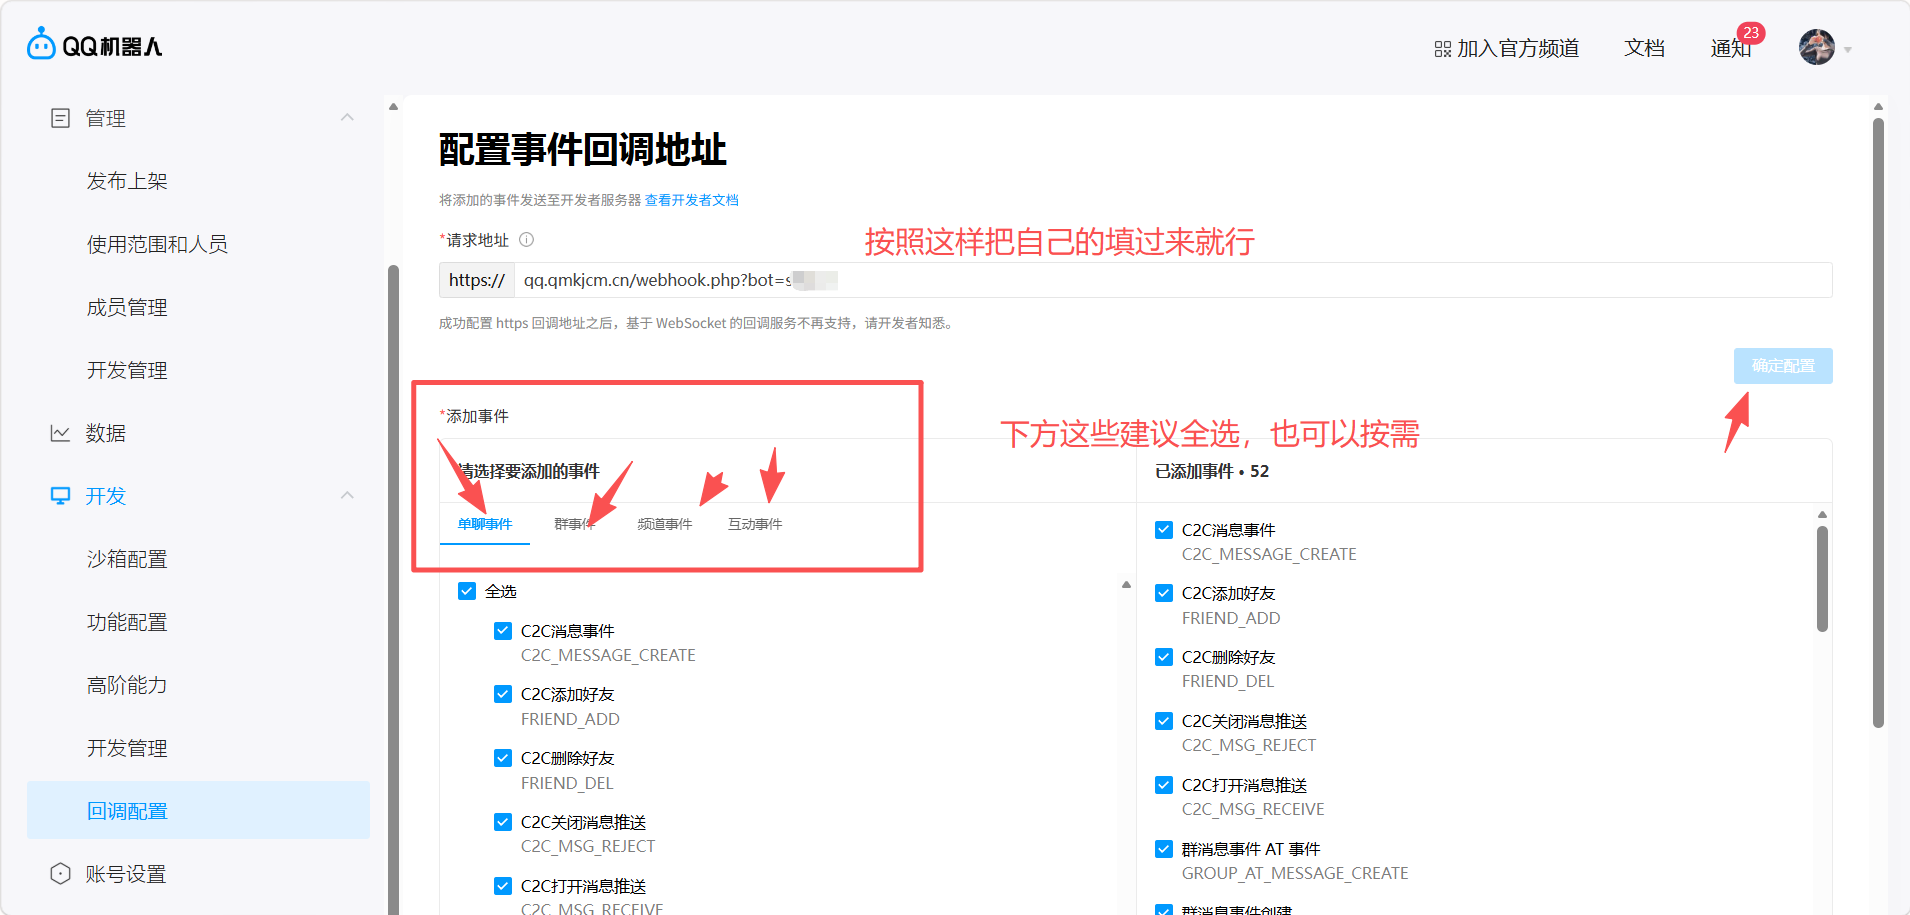Open 成员管理 in the sidebar
Screen dimensions: 1910x915
(x=127, y=307)
